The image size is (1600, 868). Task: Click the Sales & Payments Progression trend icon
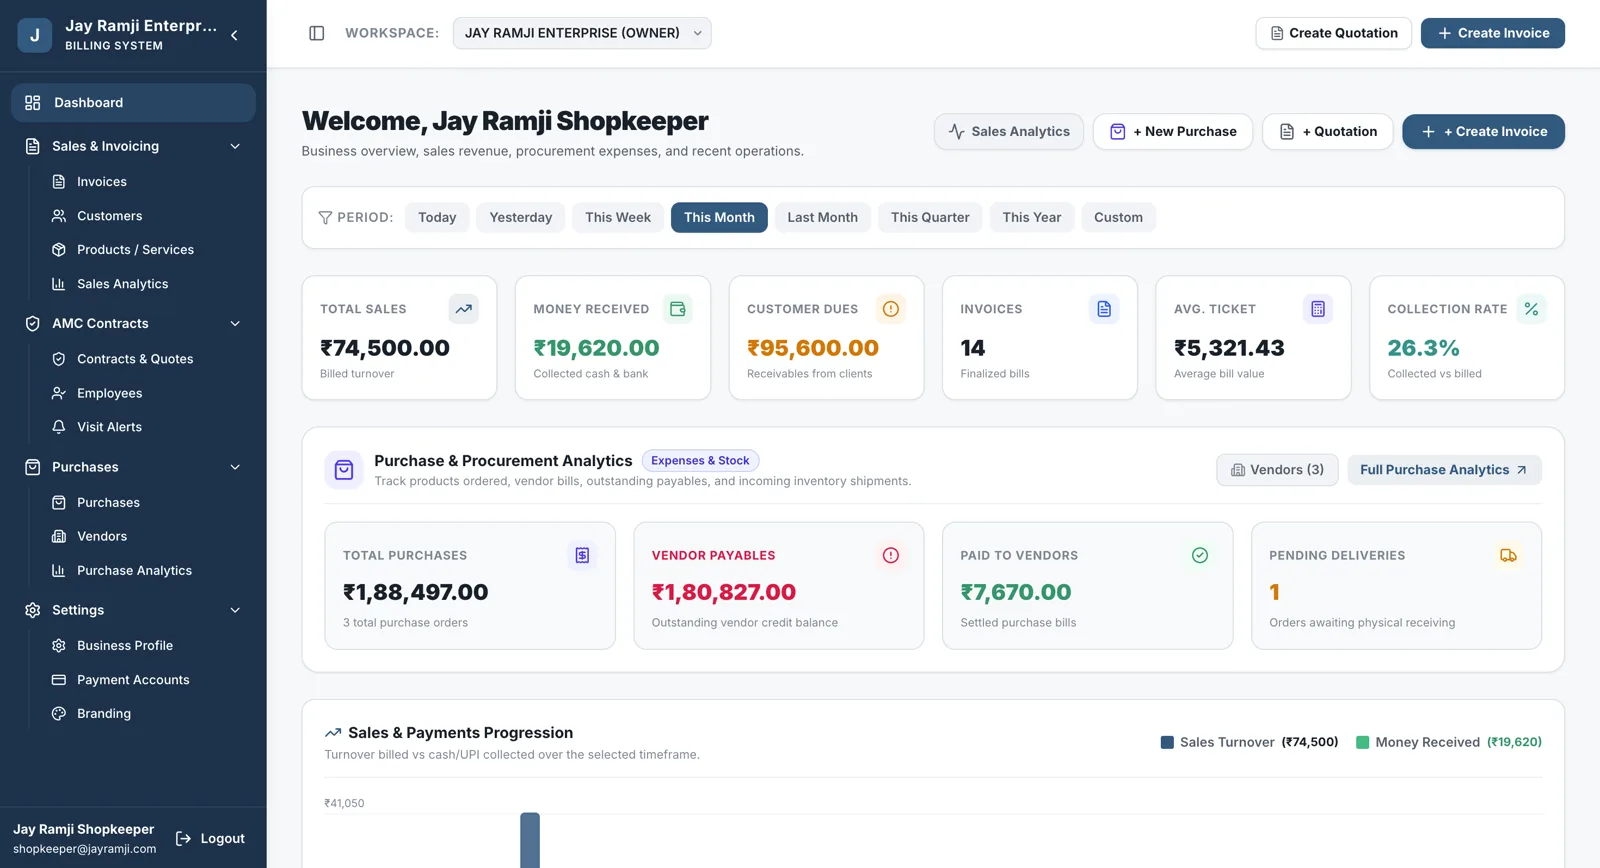[x=333, y=733]
